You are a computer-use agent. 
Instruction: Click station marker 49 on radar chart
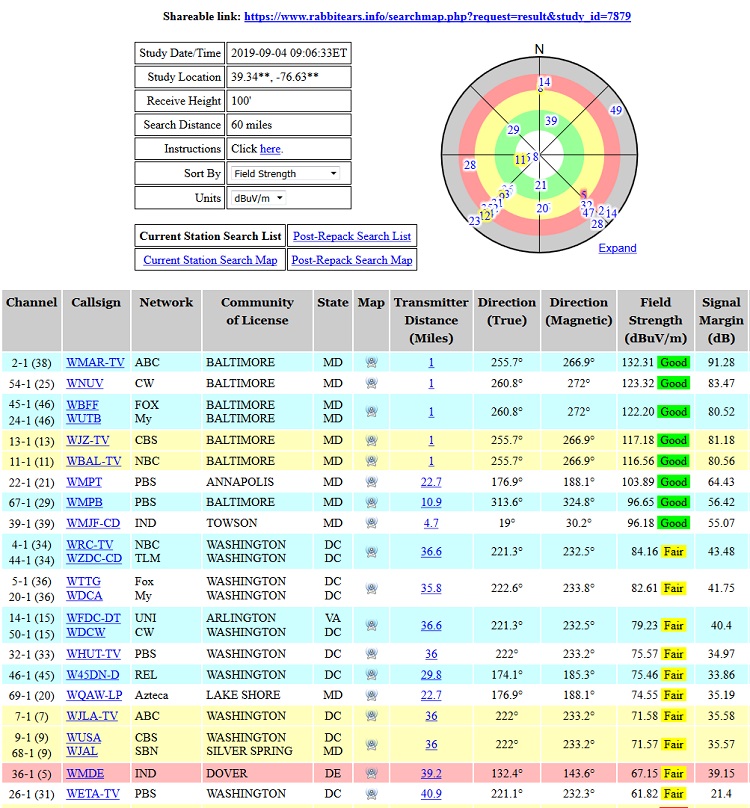click(616, 110)
